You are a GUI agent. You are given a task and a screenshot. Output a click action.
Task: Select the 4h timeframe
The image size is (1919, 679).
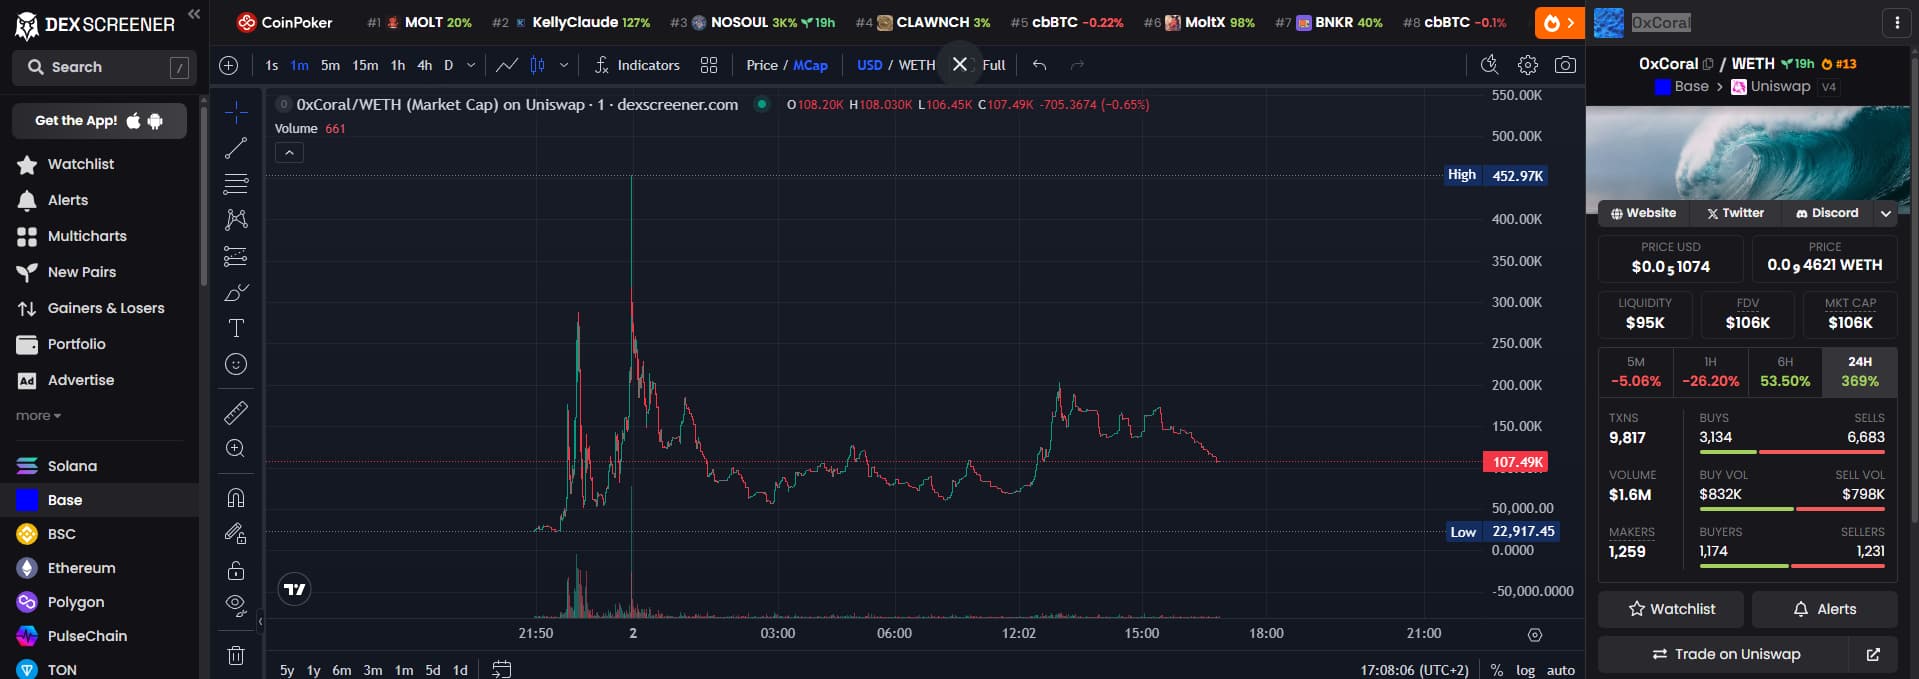tap(425, 65)
